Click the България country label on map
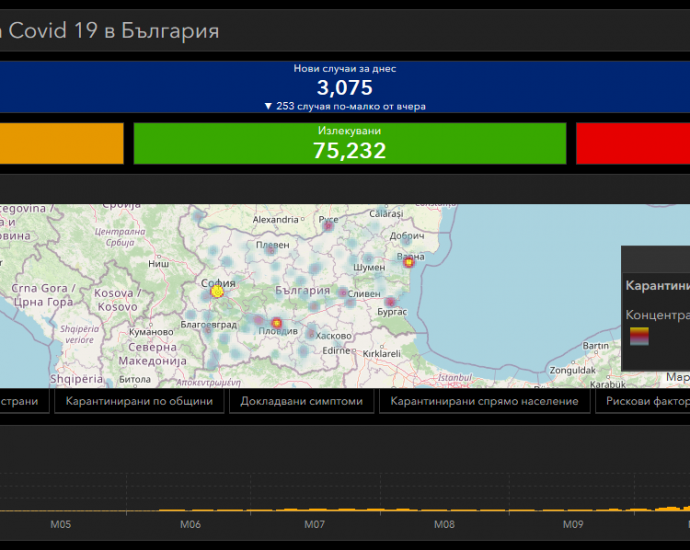The width and height of the screenshot is (690, 550). tap(302, 290)
